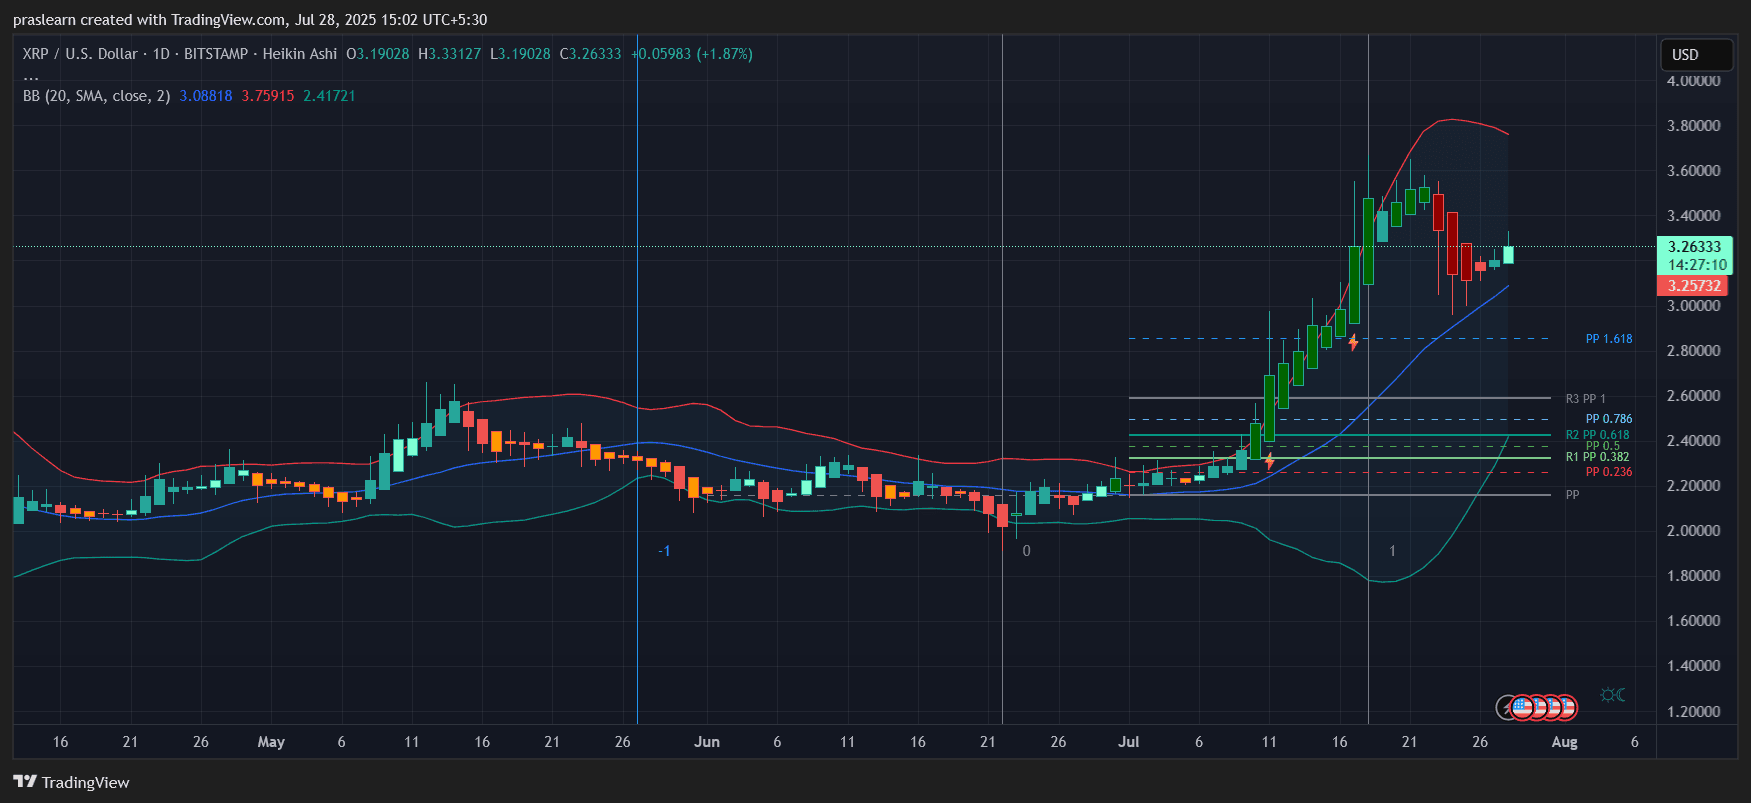This screenshot has height=803, width=1751.
Task: Expand the three-dots legend under symbol title
Action: pos(31,76)
